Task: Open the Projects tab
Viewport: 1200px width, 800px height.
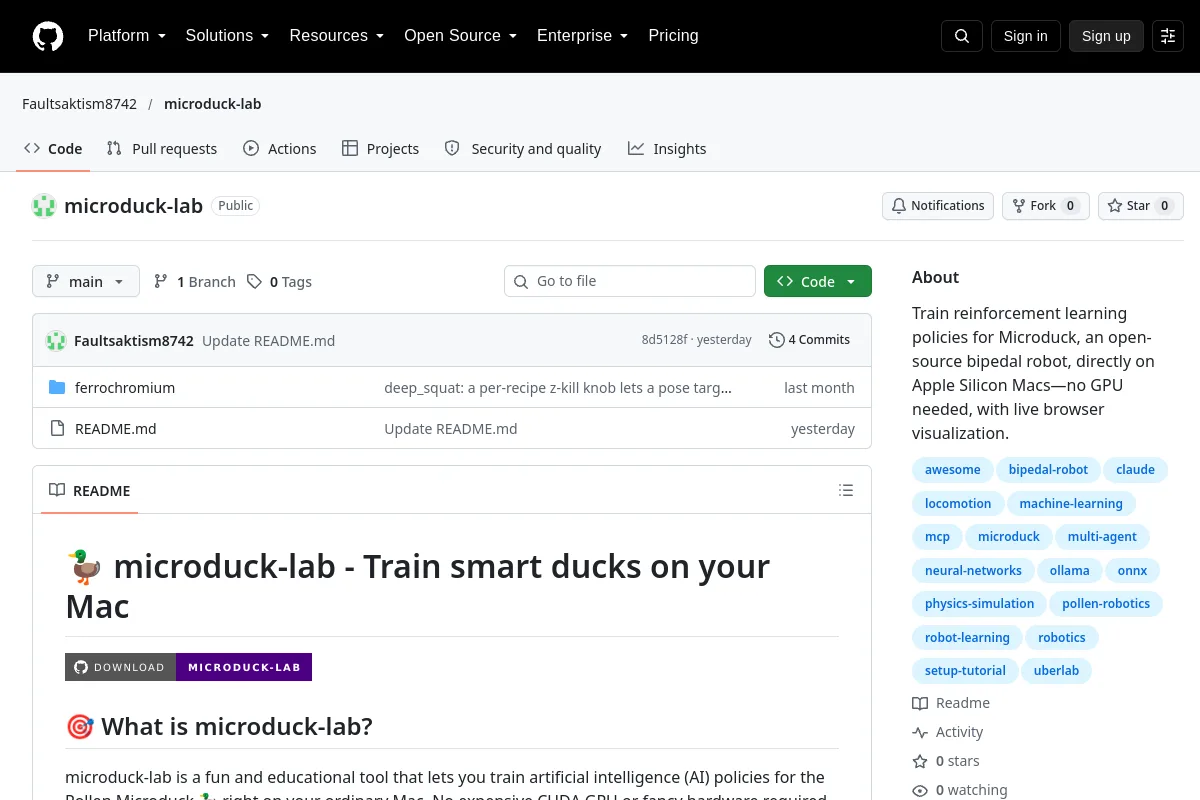Action: point(380,149)
